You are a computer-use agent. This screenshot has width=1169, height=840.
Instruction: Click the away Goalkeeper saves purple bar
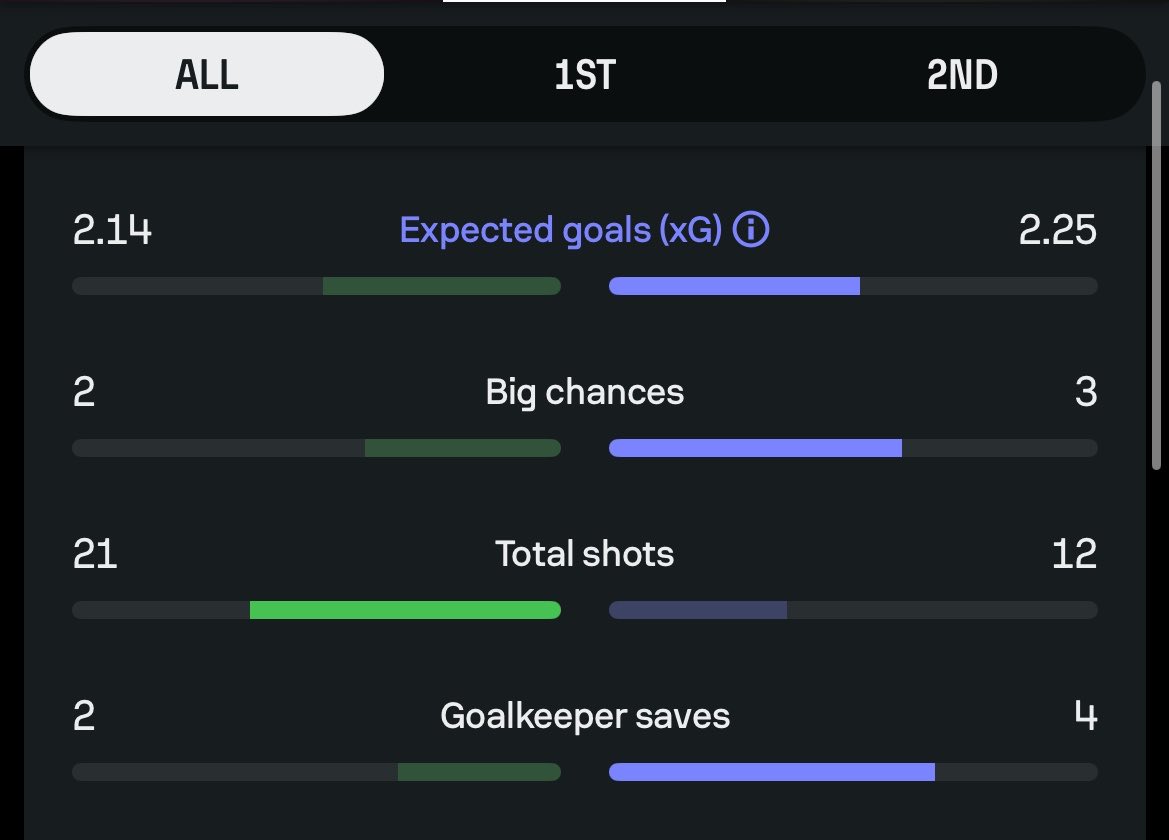(x=772, y=772)
